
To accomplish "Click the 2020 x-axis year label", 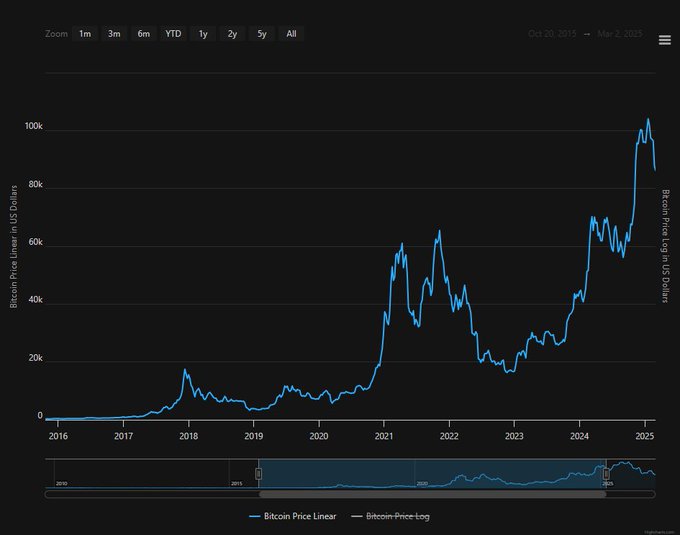I will (319, 436).
